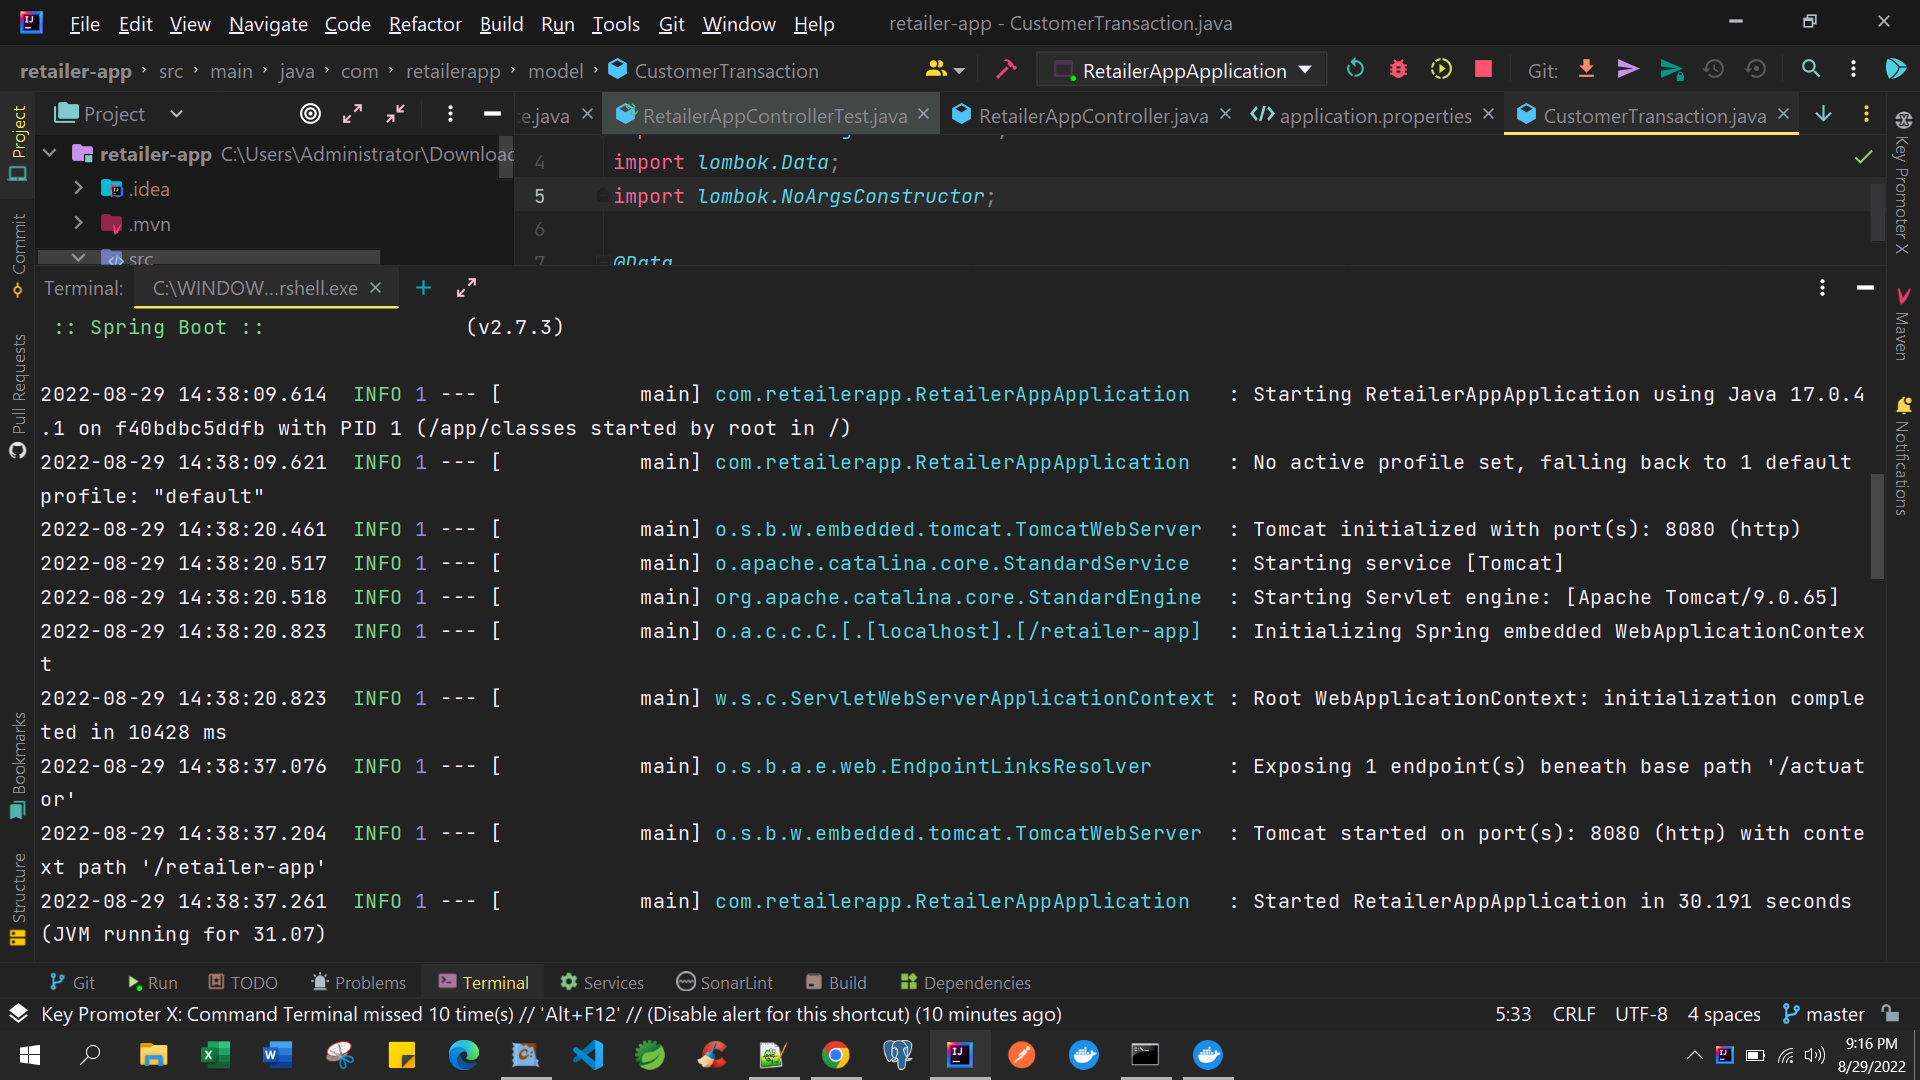
Task: Click Git Update Project arrow icon
Action: pos(1586,69)
